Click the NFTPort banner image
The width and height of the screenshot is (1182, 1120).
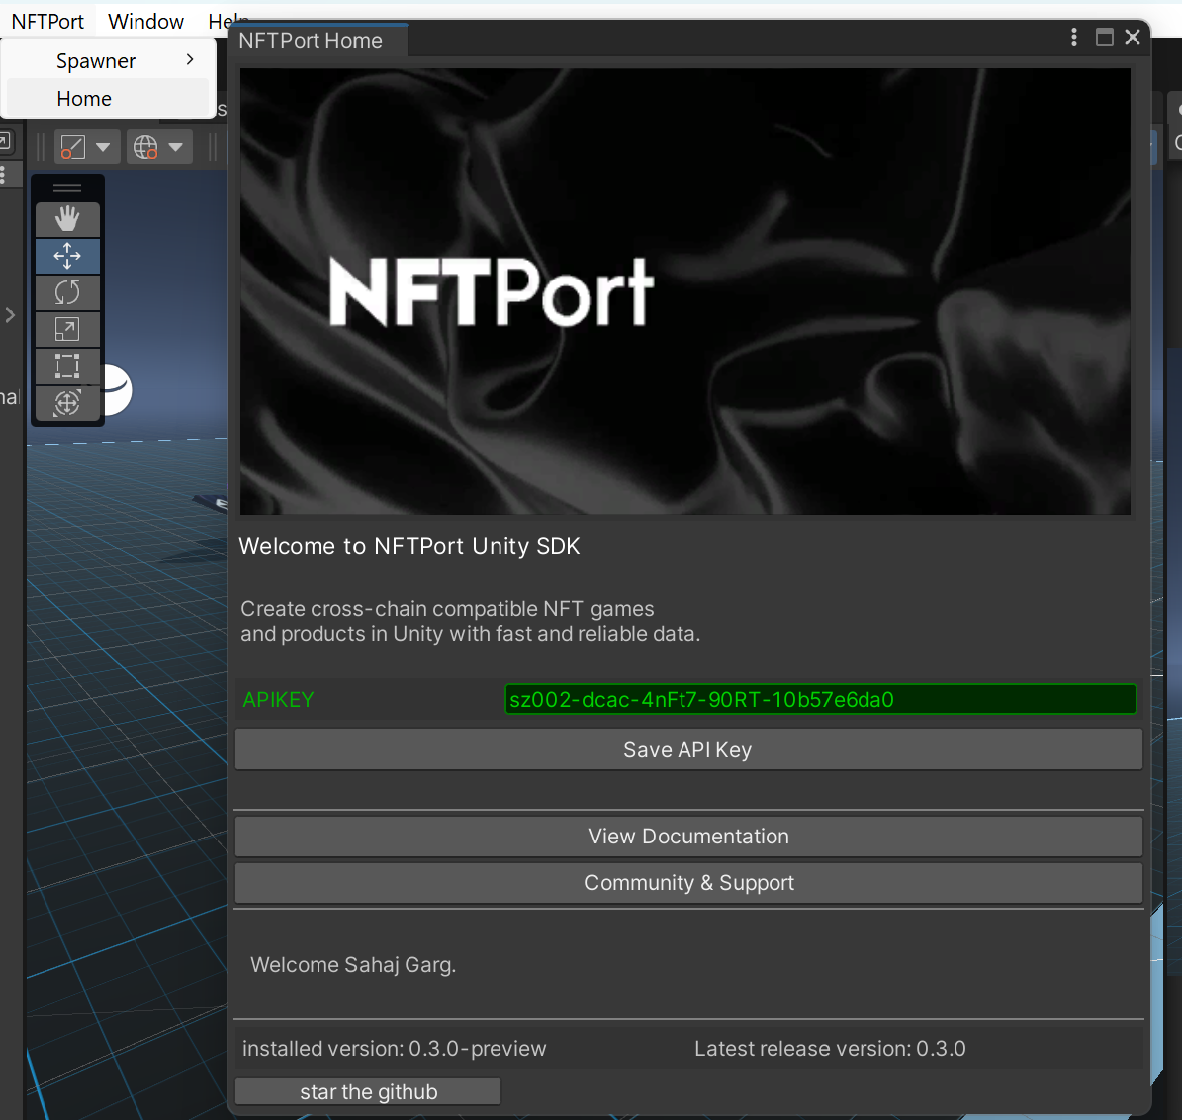(x=685, y=292)
